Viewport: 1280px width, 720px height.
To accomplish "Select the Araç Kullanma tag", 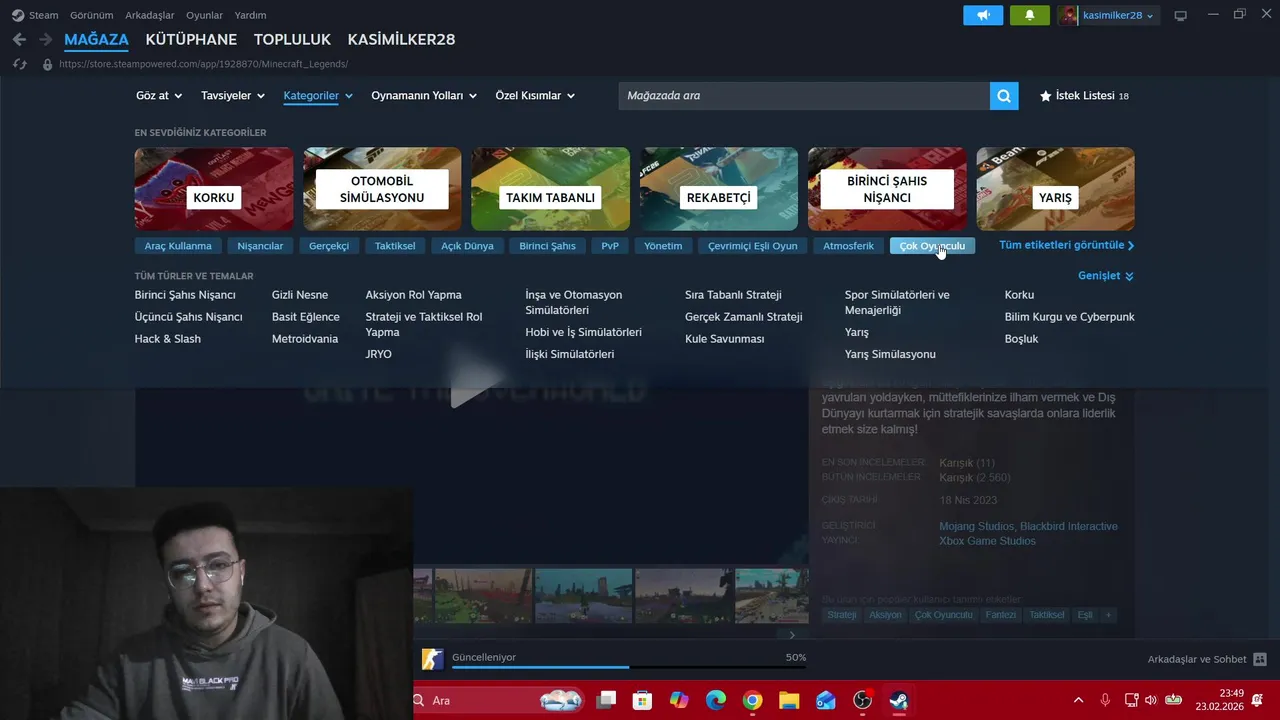I will click(x=178, y=246).
